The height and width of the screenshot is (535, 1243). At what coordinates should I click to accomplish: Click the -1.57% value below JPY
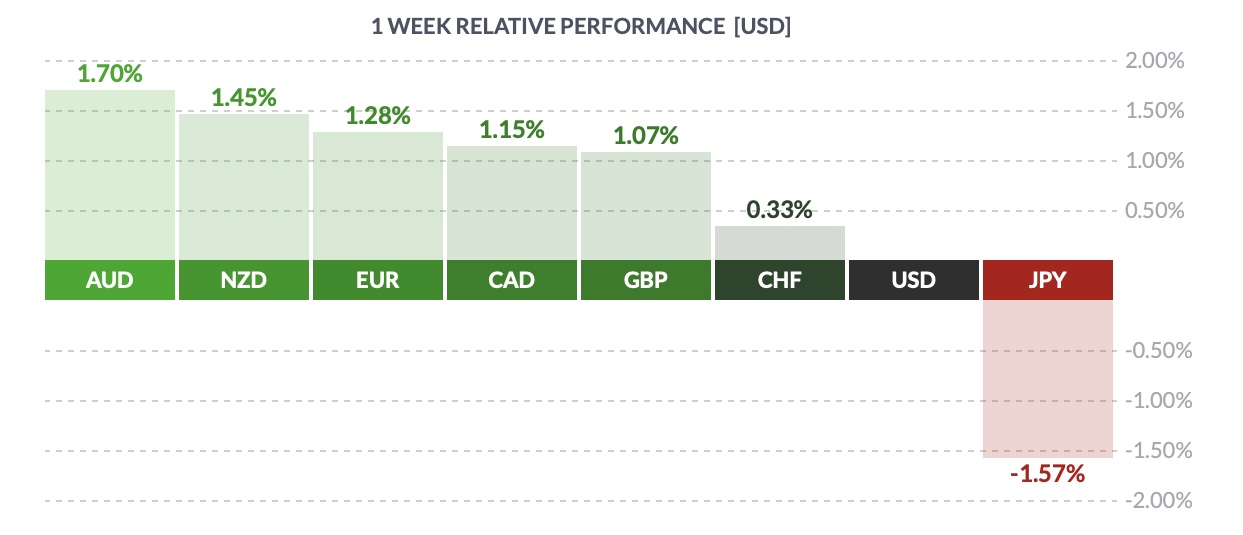1047,474
